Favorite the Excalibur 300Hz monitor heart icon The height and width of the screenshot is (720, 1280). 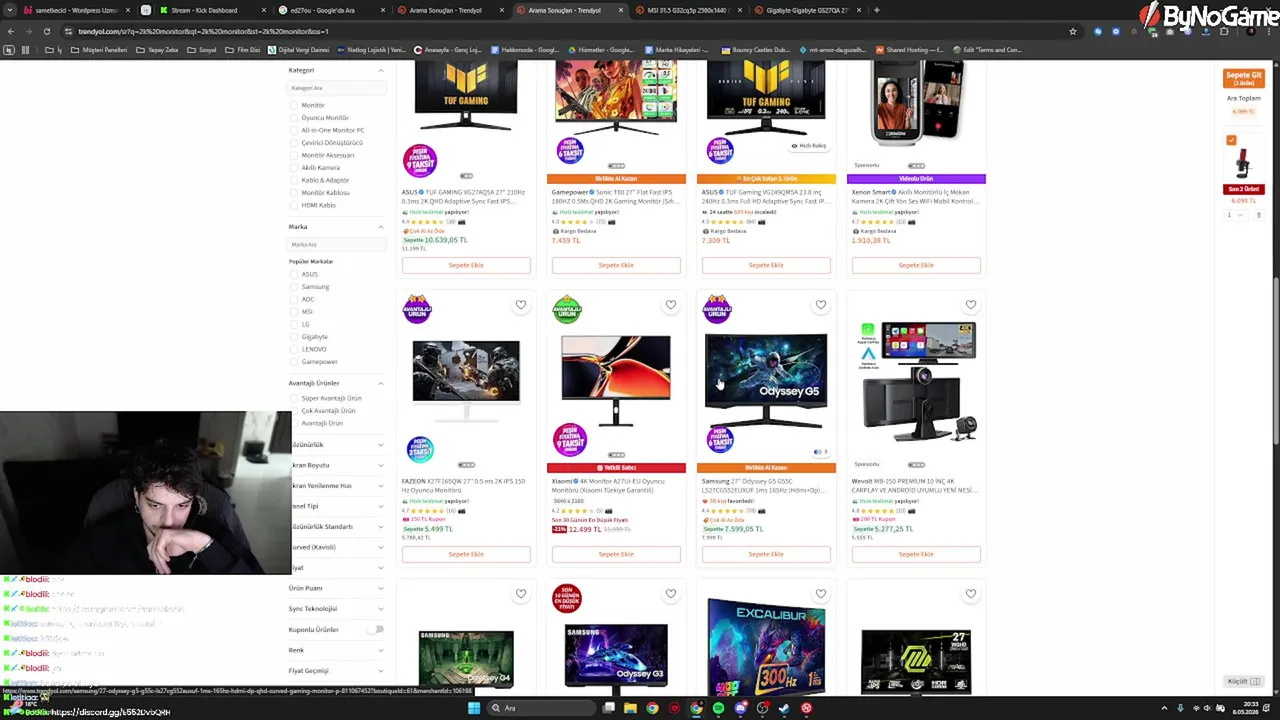(x=820, y=594)
